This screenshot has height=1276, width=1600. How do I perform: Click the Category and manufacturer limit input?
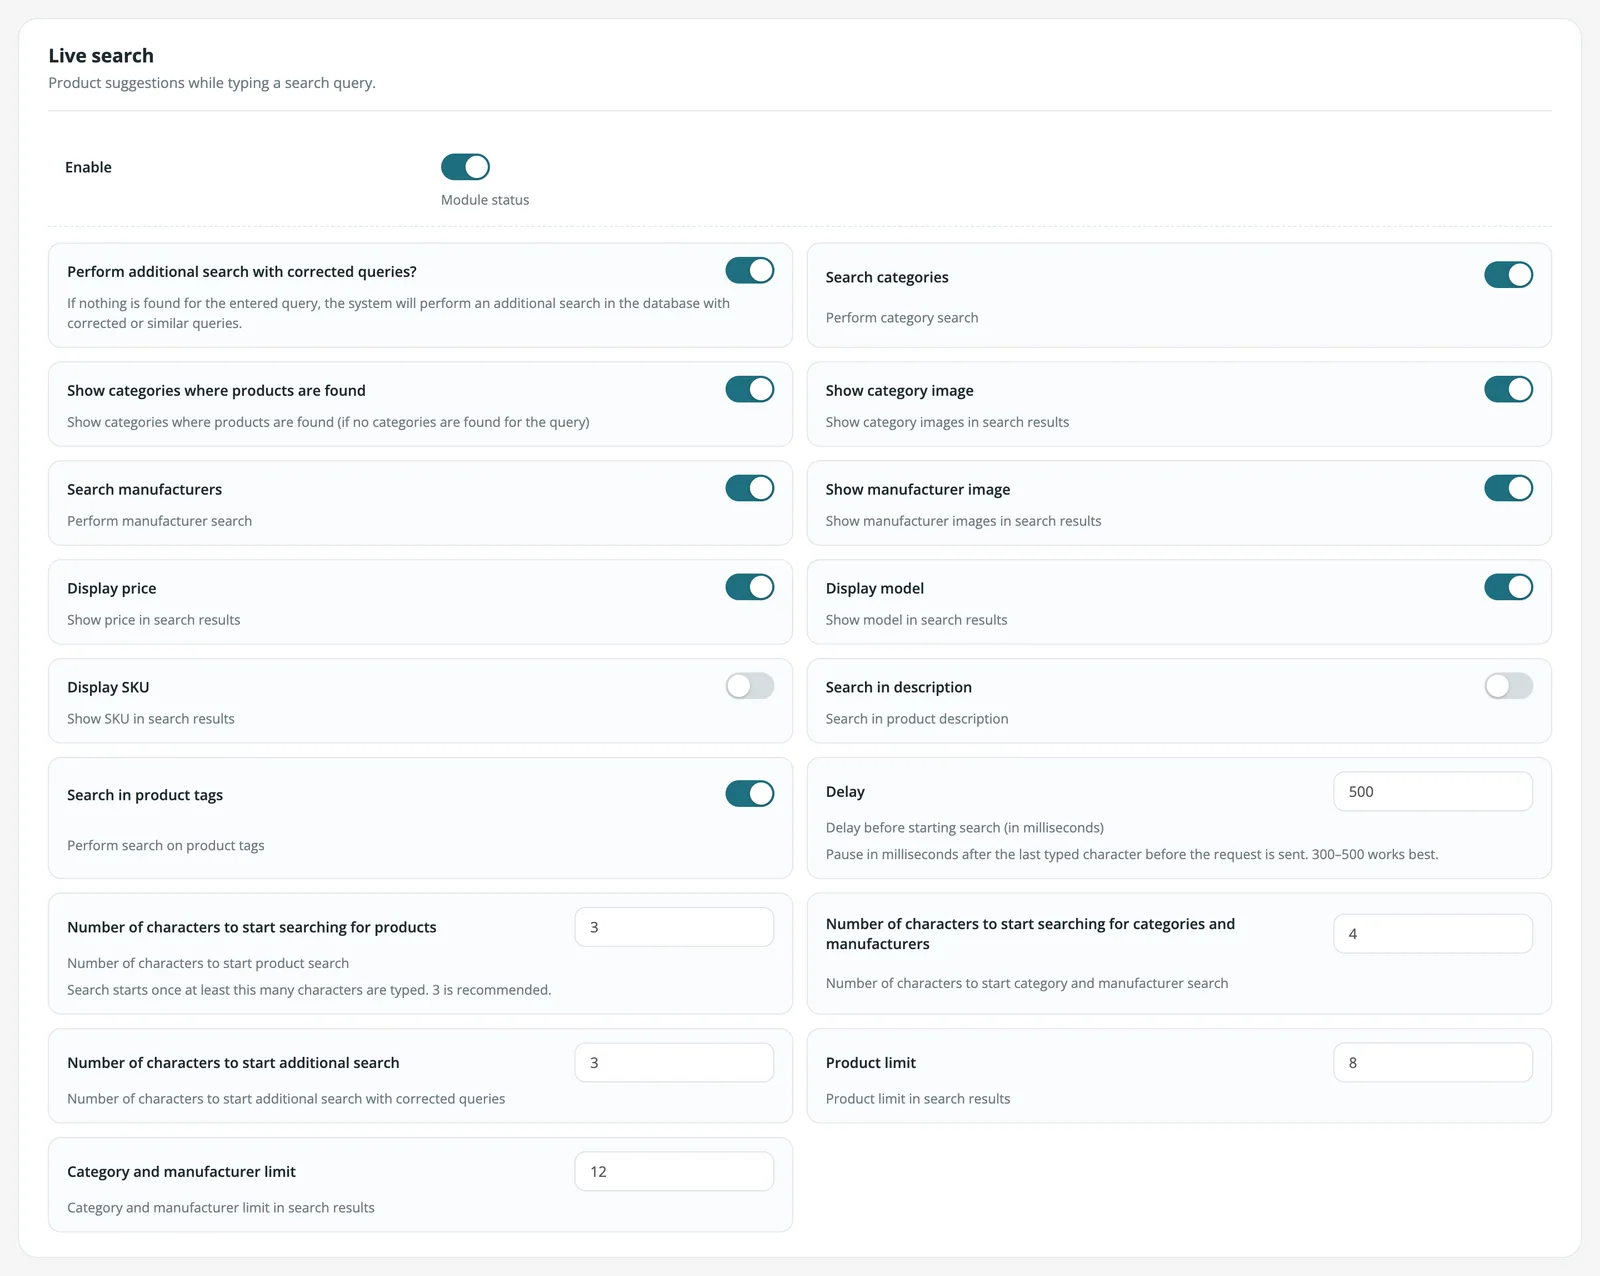(674, 1172)
